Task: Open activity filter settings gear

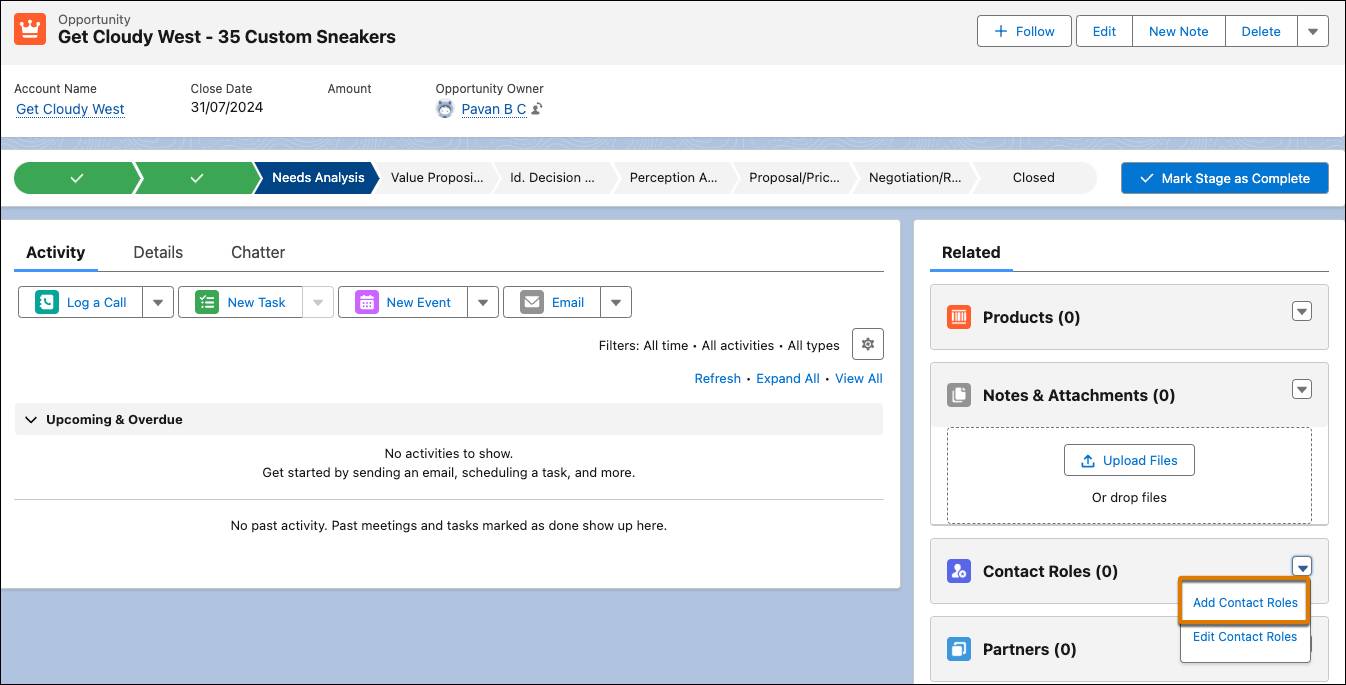Action: [868, 344]
